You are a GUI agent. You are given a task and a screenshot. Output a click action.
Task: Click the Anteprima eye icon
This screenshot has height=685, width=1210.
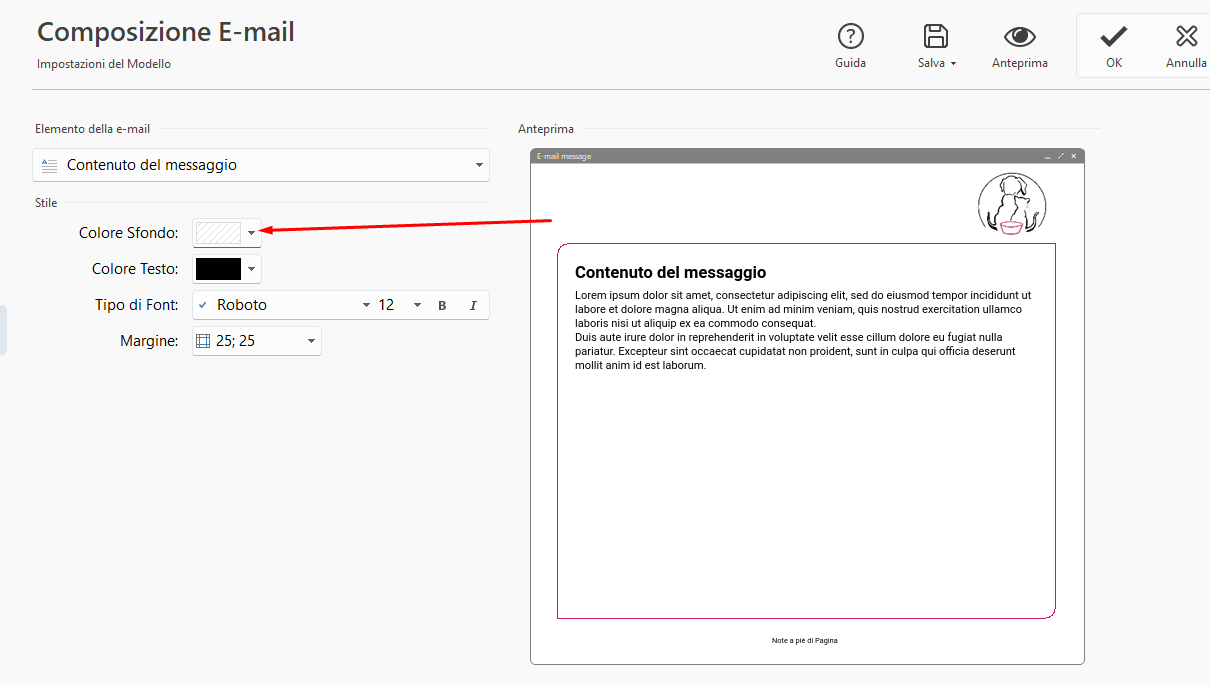[1019, 37]
